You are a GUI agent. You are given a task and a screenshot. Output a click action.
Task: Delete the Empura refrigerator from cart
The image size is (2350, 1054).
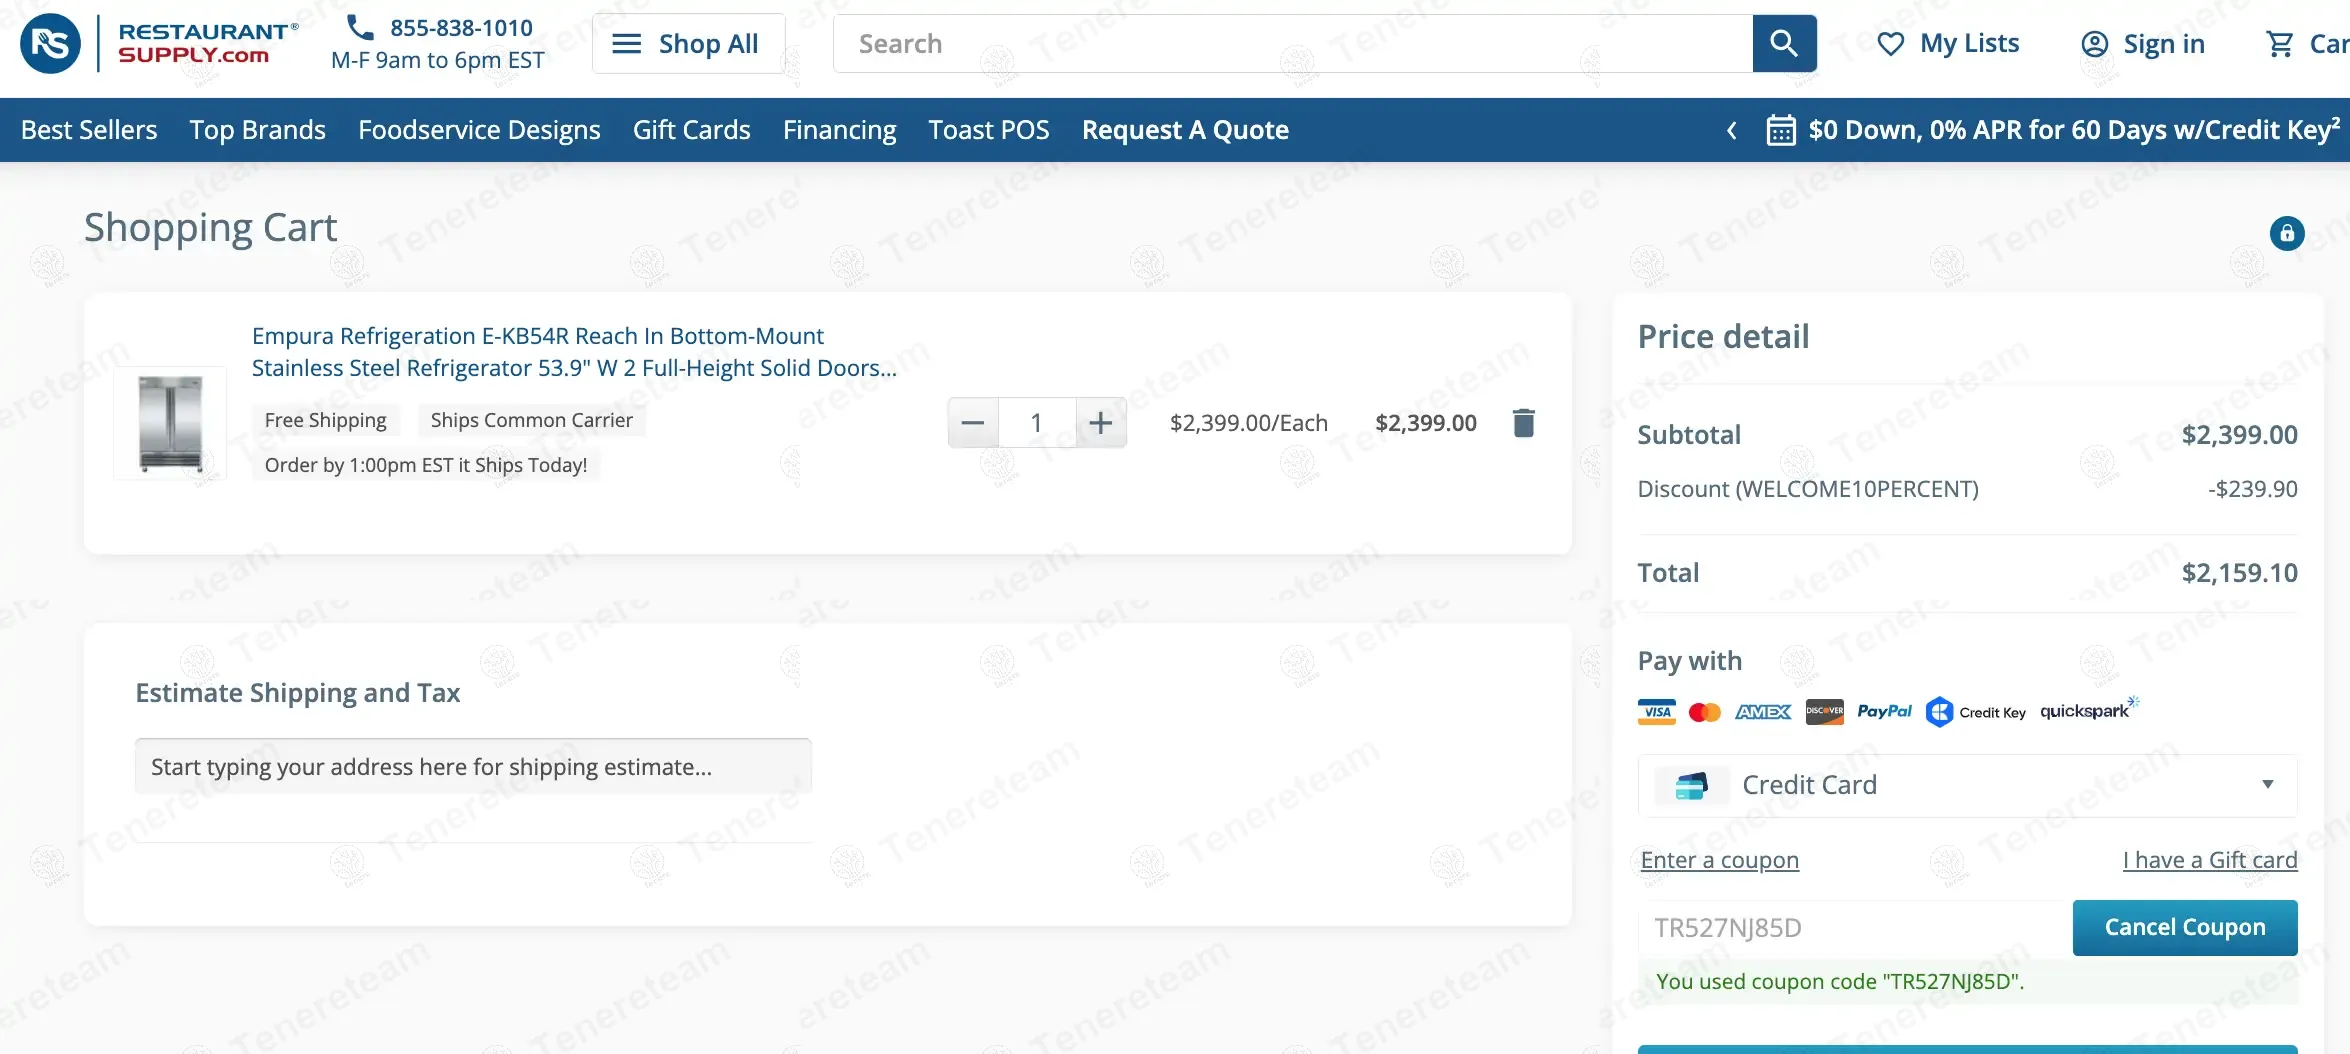click(1523, 423)
